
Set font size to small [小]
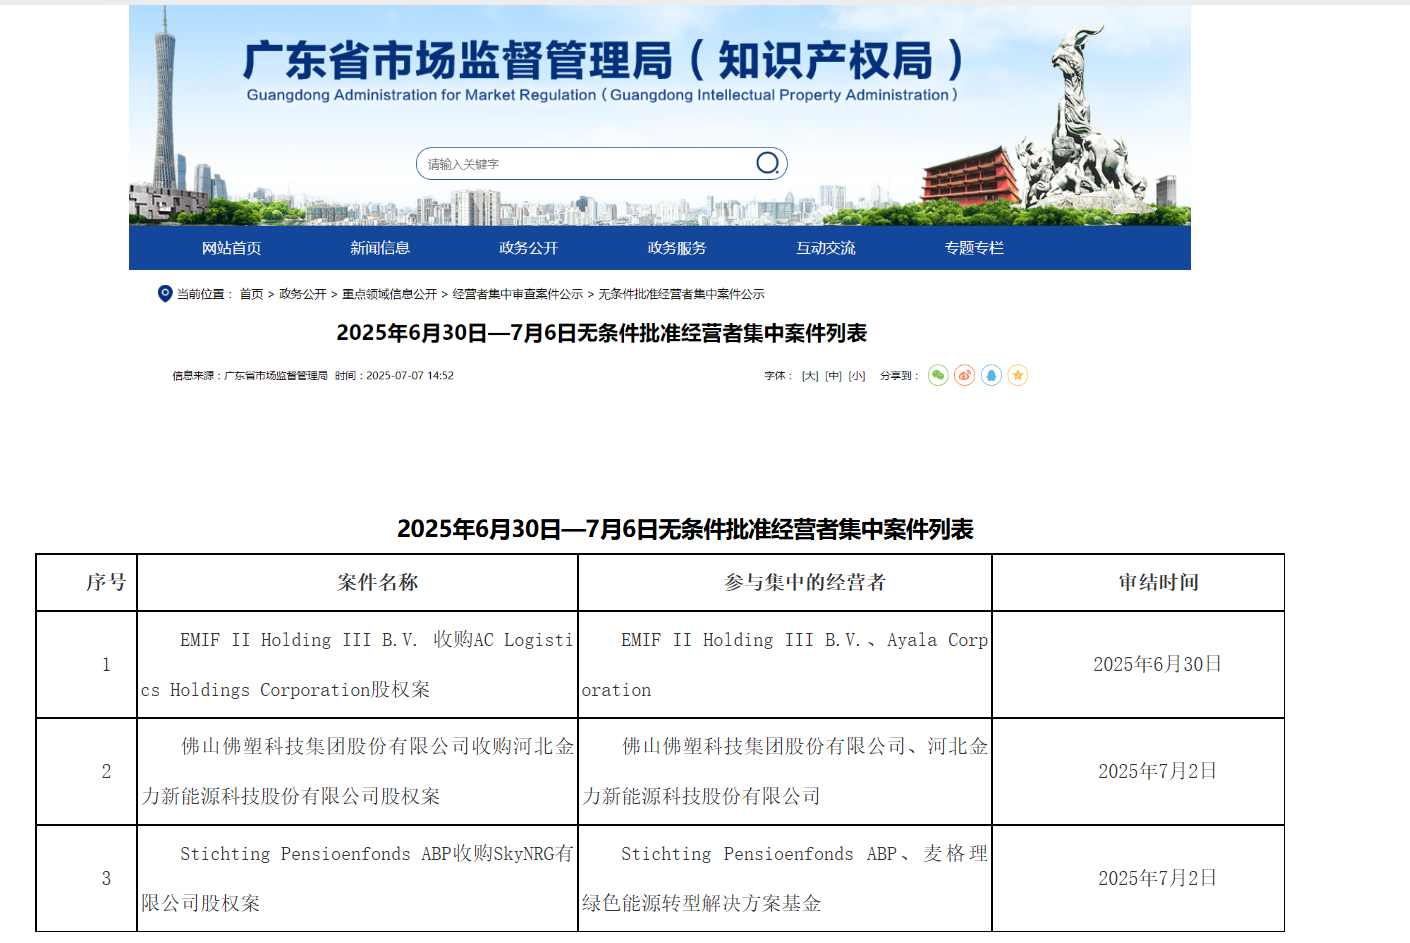click(857, 376)
